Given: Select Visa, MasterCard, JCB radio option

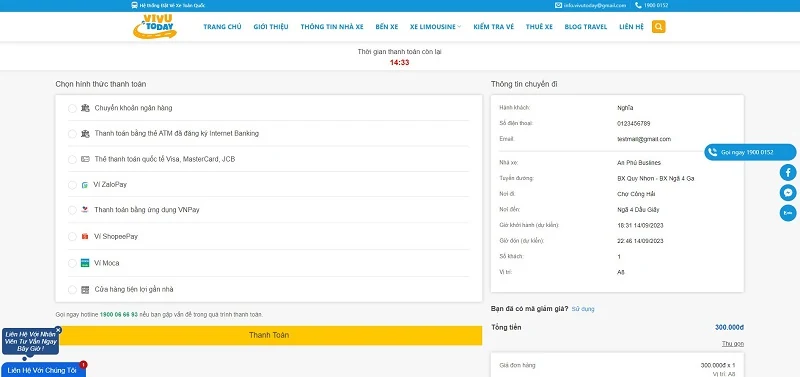Looking at the screenshot, I should click(72, 160).
